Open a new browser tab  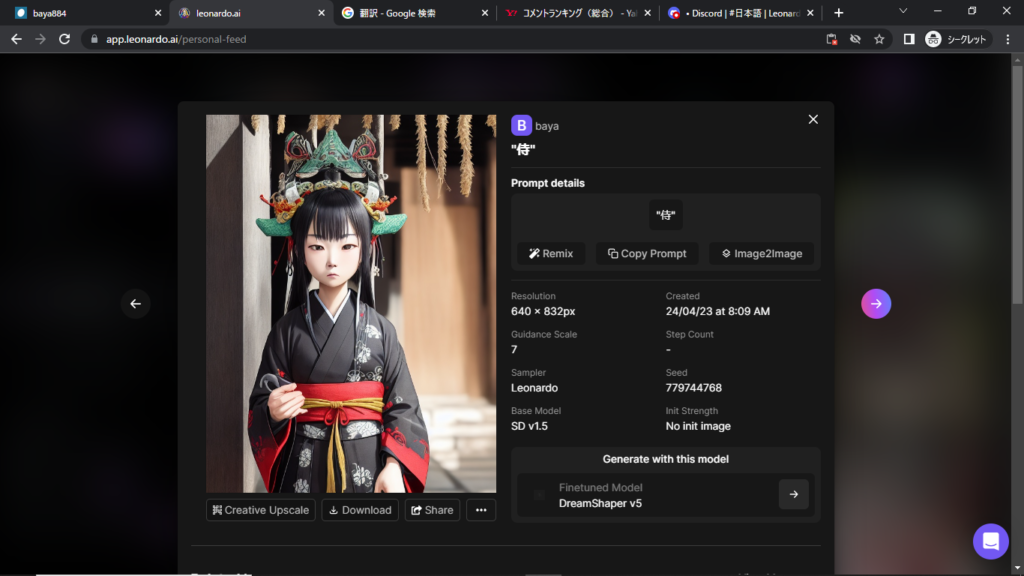click(838, 13)
